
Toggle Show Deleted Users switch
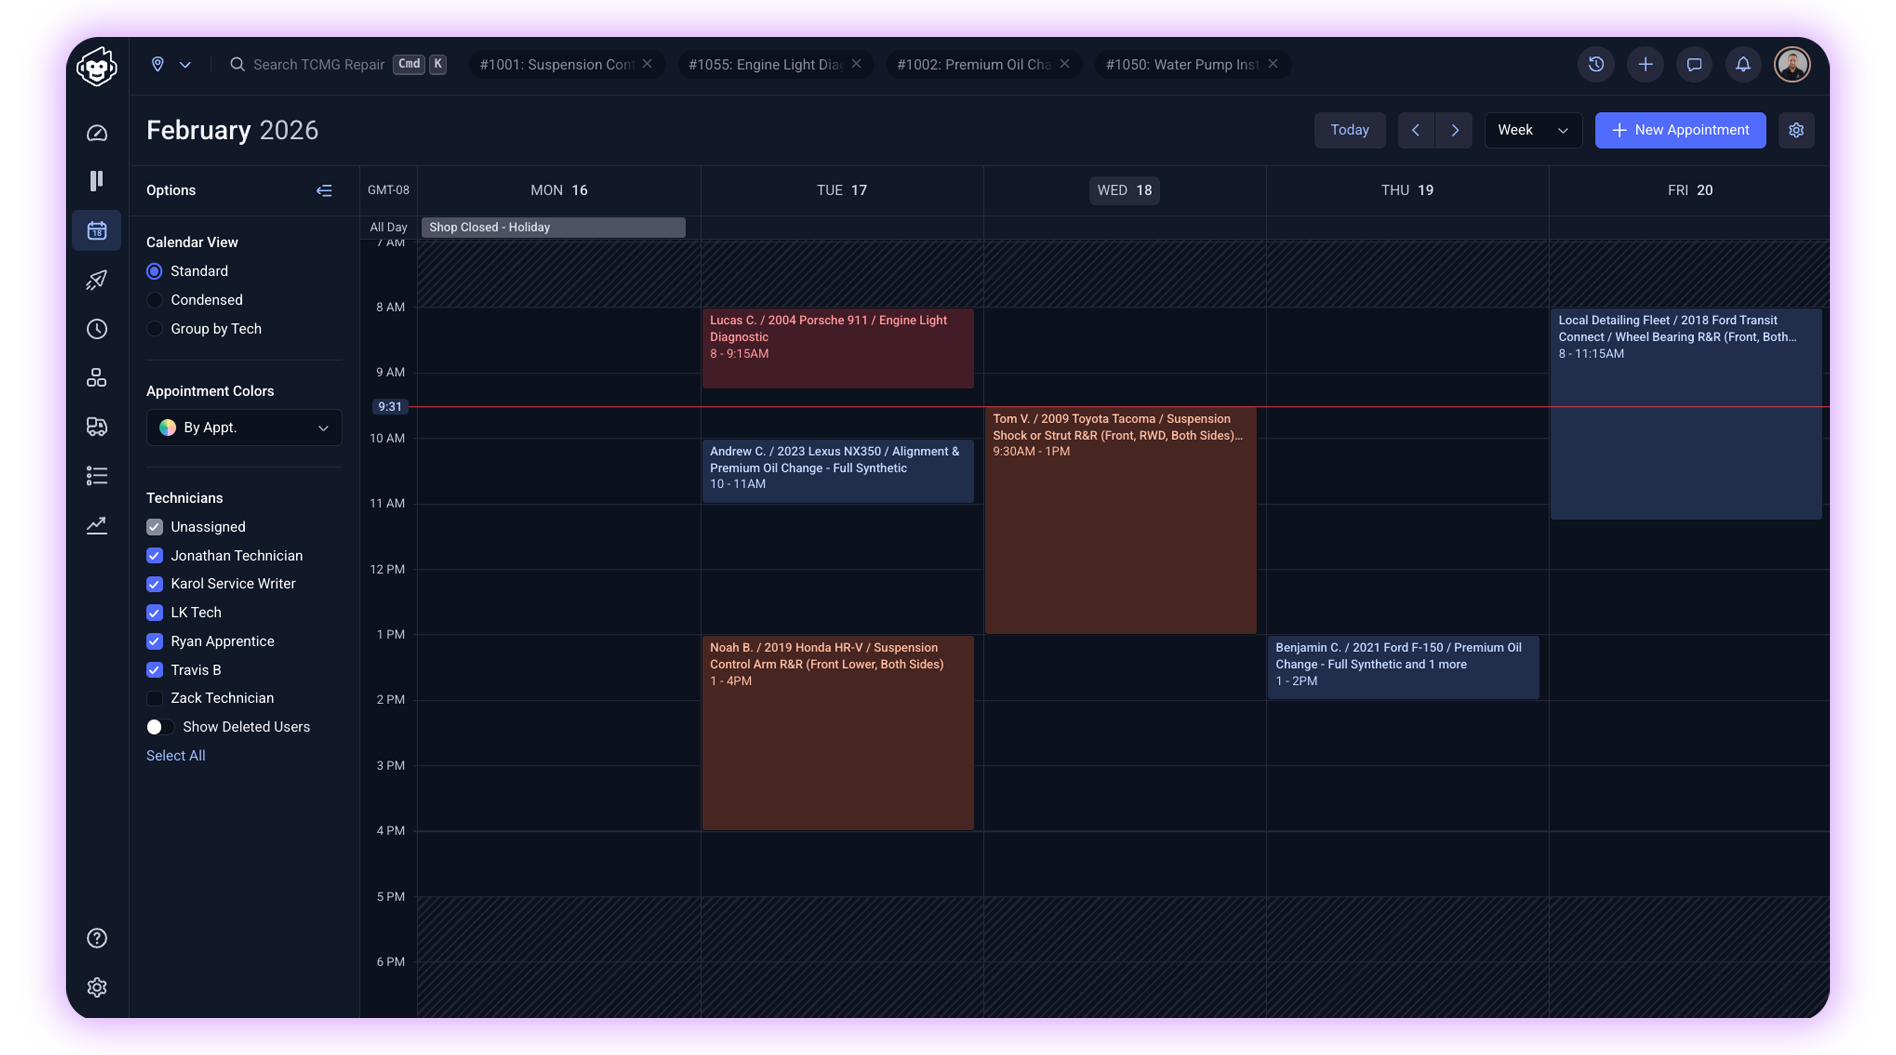click(x=160, y=727)
